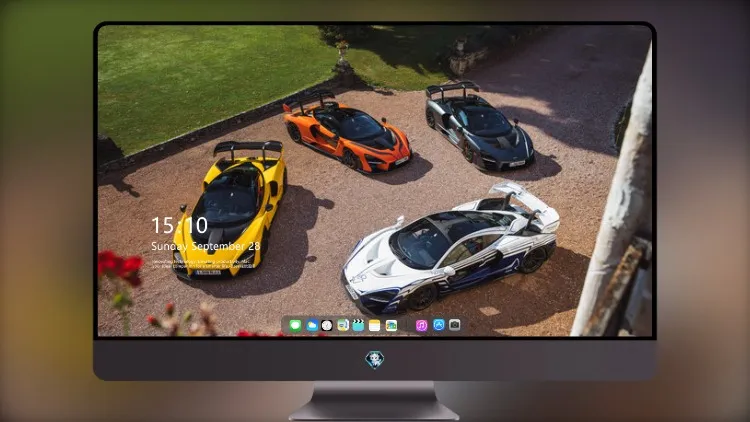
Task: Open the dock icon right of the Notes icon
Action: [391, 325]
